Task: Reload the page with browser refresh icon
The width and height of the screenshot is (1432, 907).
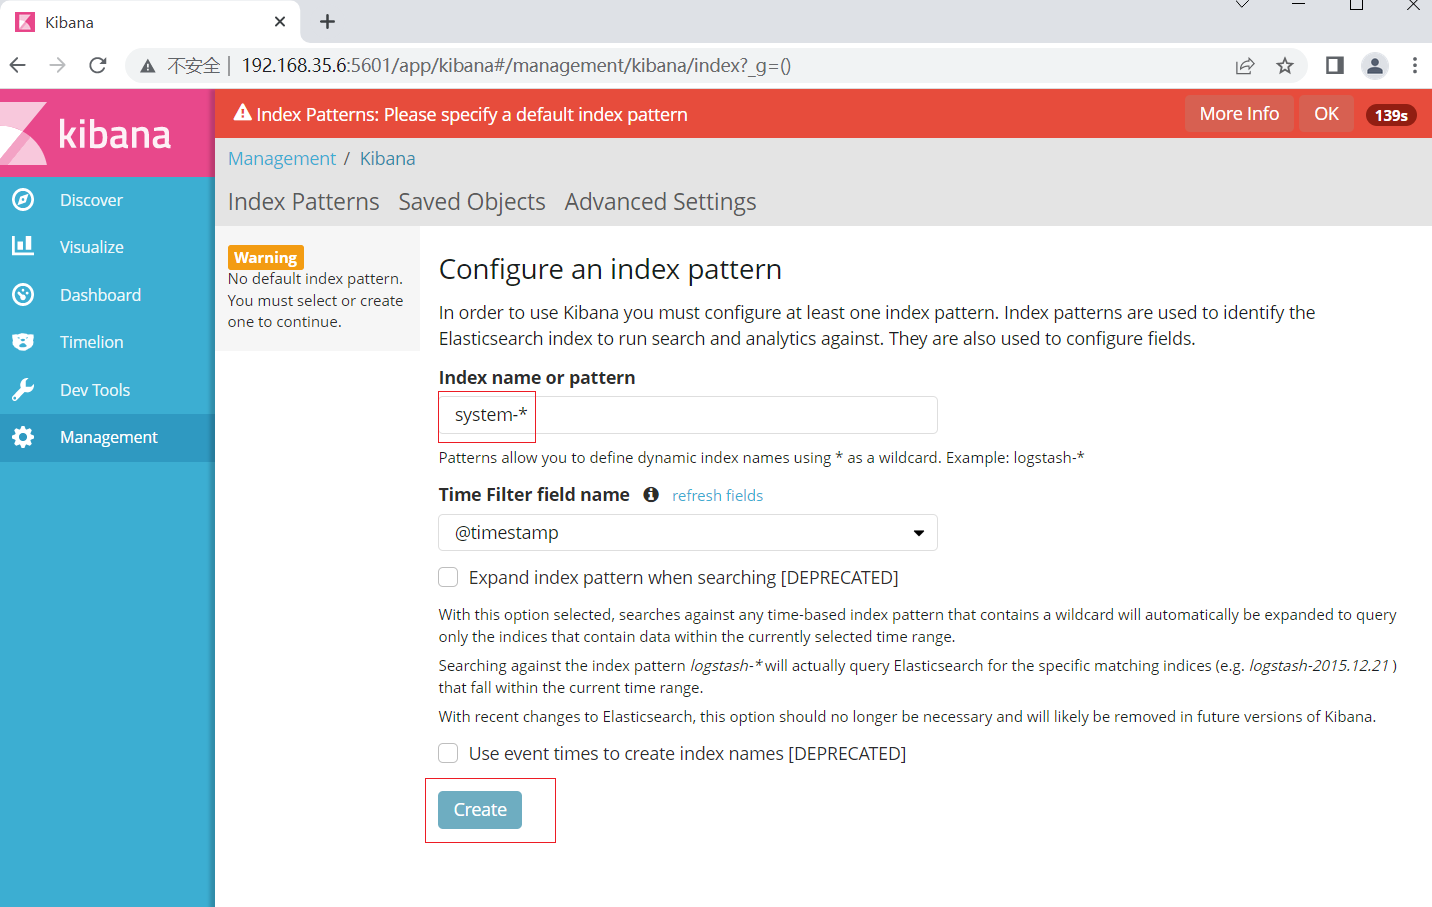Action: [x=98, y=66]
